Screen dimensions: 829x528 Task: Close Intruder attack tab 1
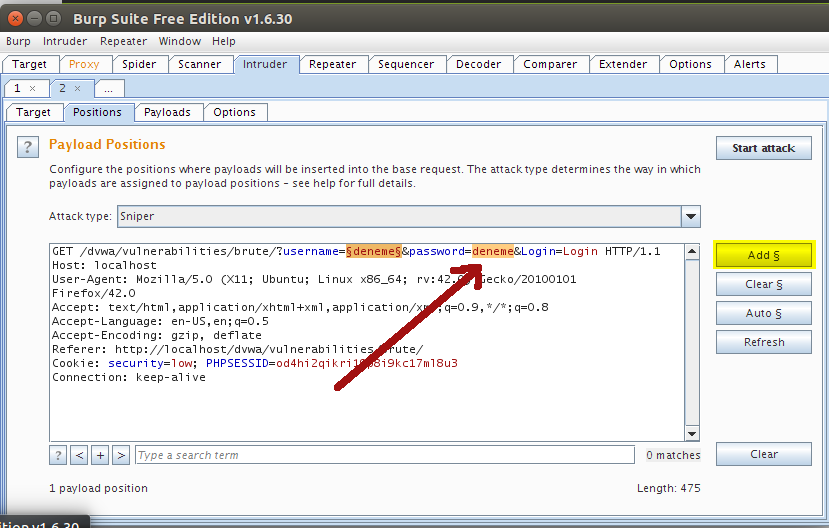pyautogui.click(x=33, y=89)
